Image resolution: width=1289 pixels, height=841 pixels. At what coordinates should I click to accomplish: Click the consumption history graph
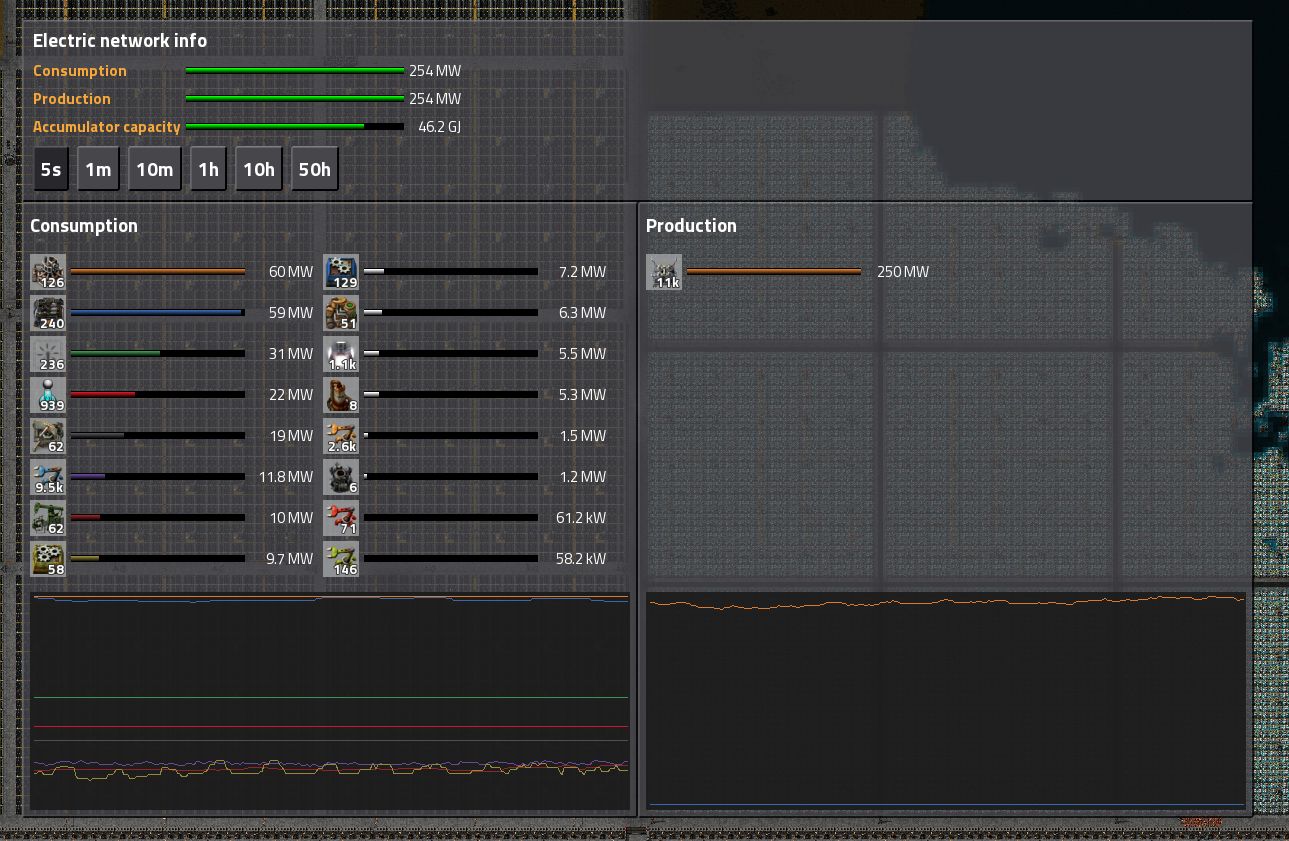pos(330,701)
